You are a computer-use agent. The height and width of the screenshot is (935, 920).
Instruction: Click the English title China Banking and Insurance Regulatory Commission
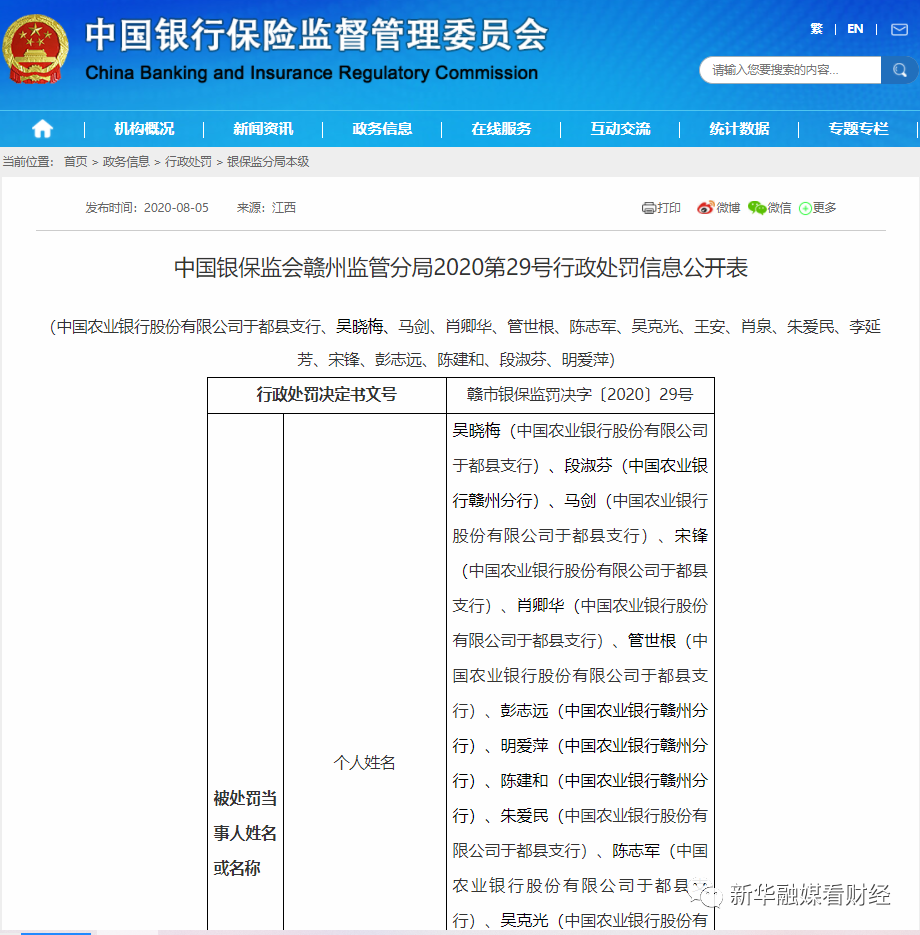coord(311,73)
